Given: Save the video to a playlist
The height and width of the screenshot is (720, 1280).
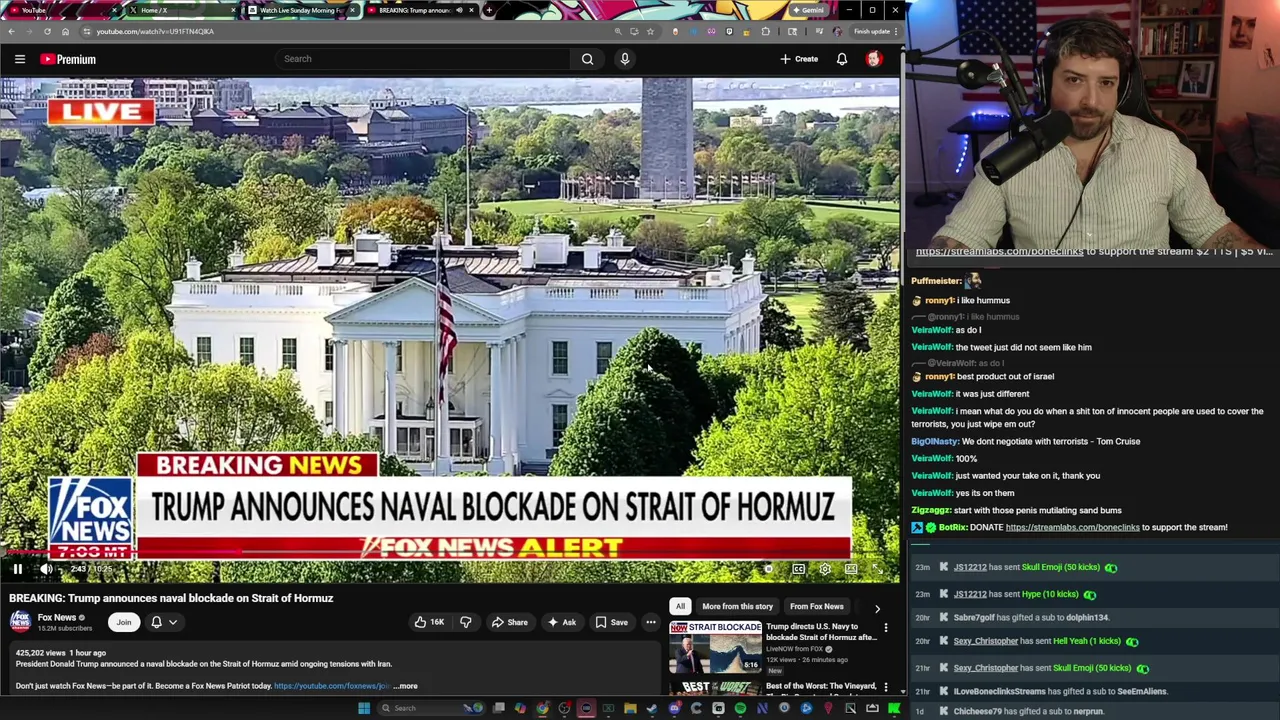Looking at the screenshot, I should (x=611, y=622).
